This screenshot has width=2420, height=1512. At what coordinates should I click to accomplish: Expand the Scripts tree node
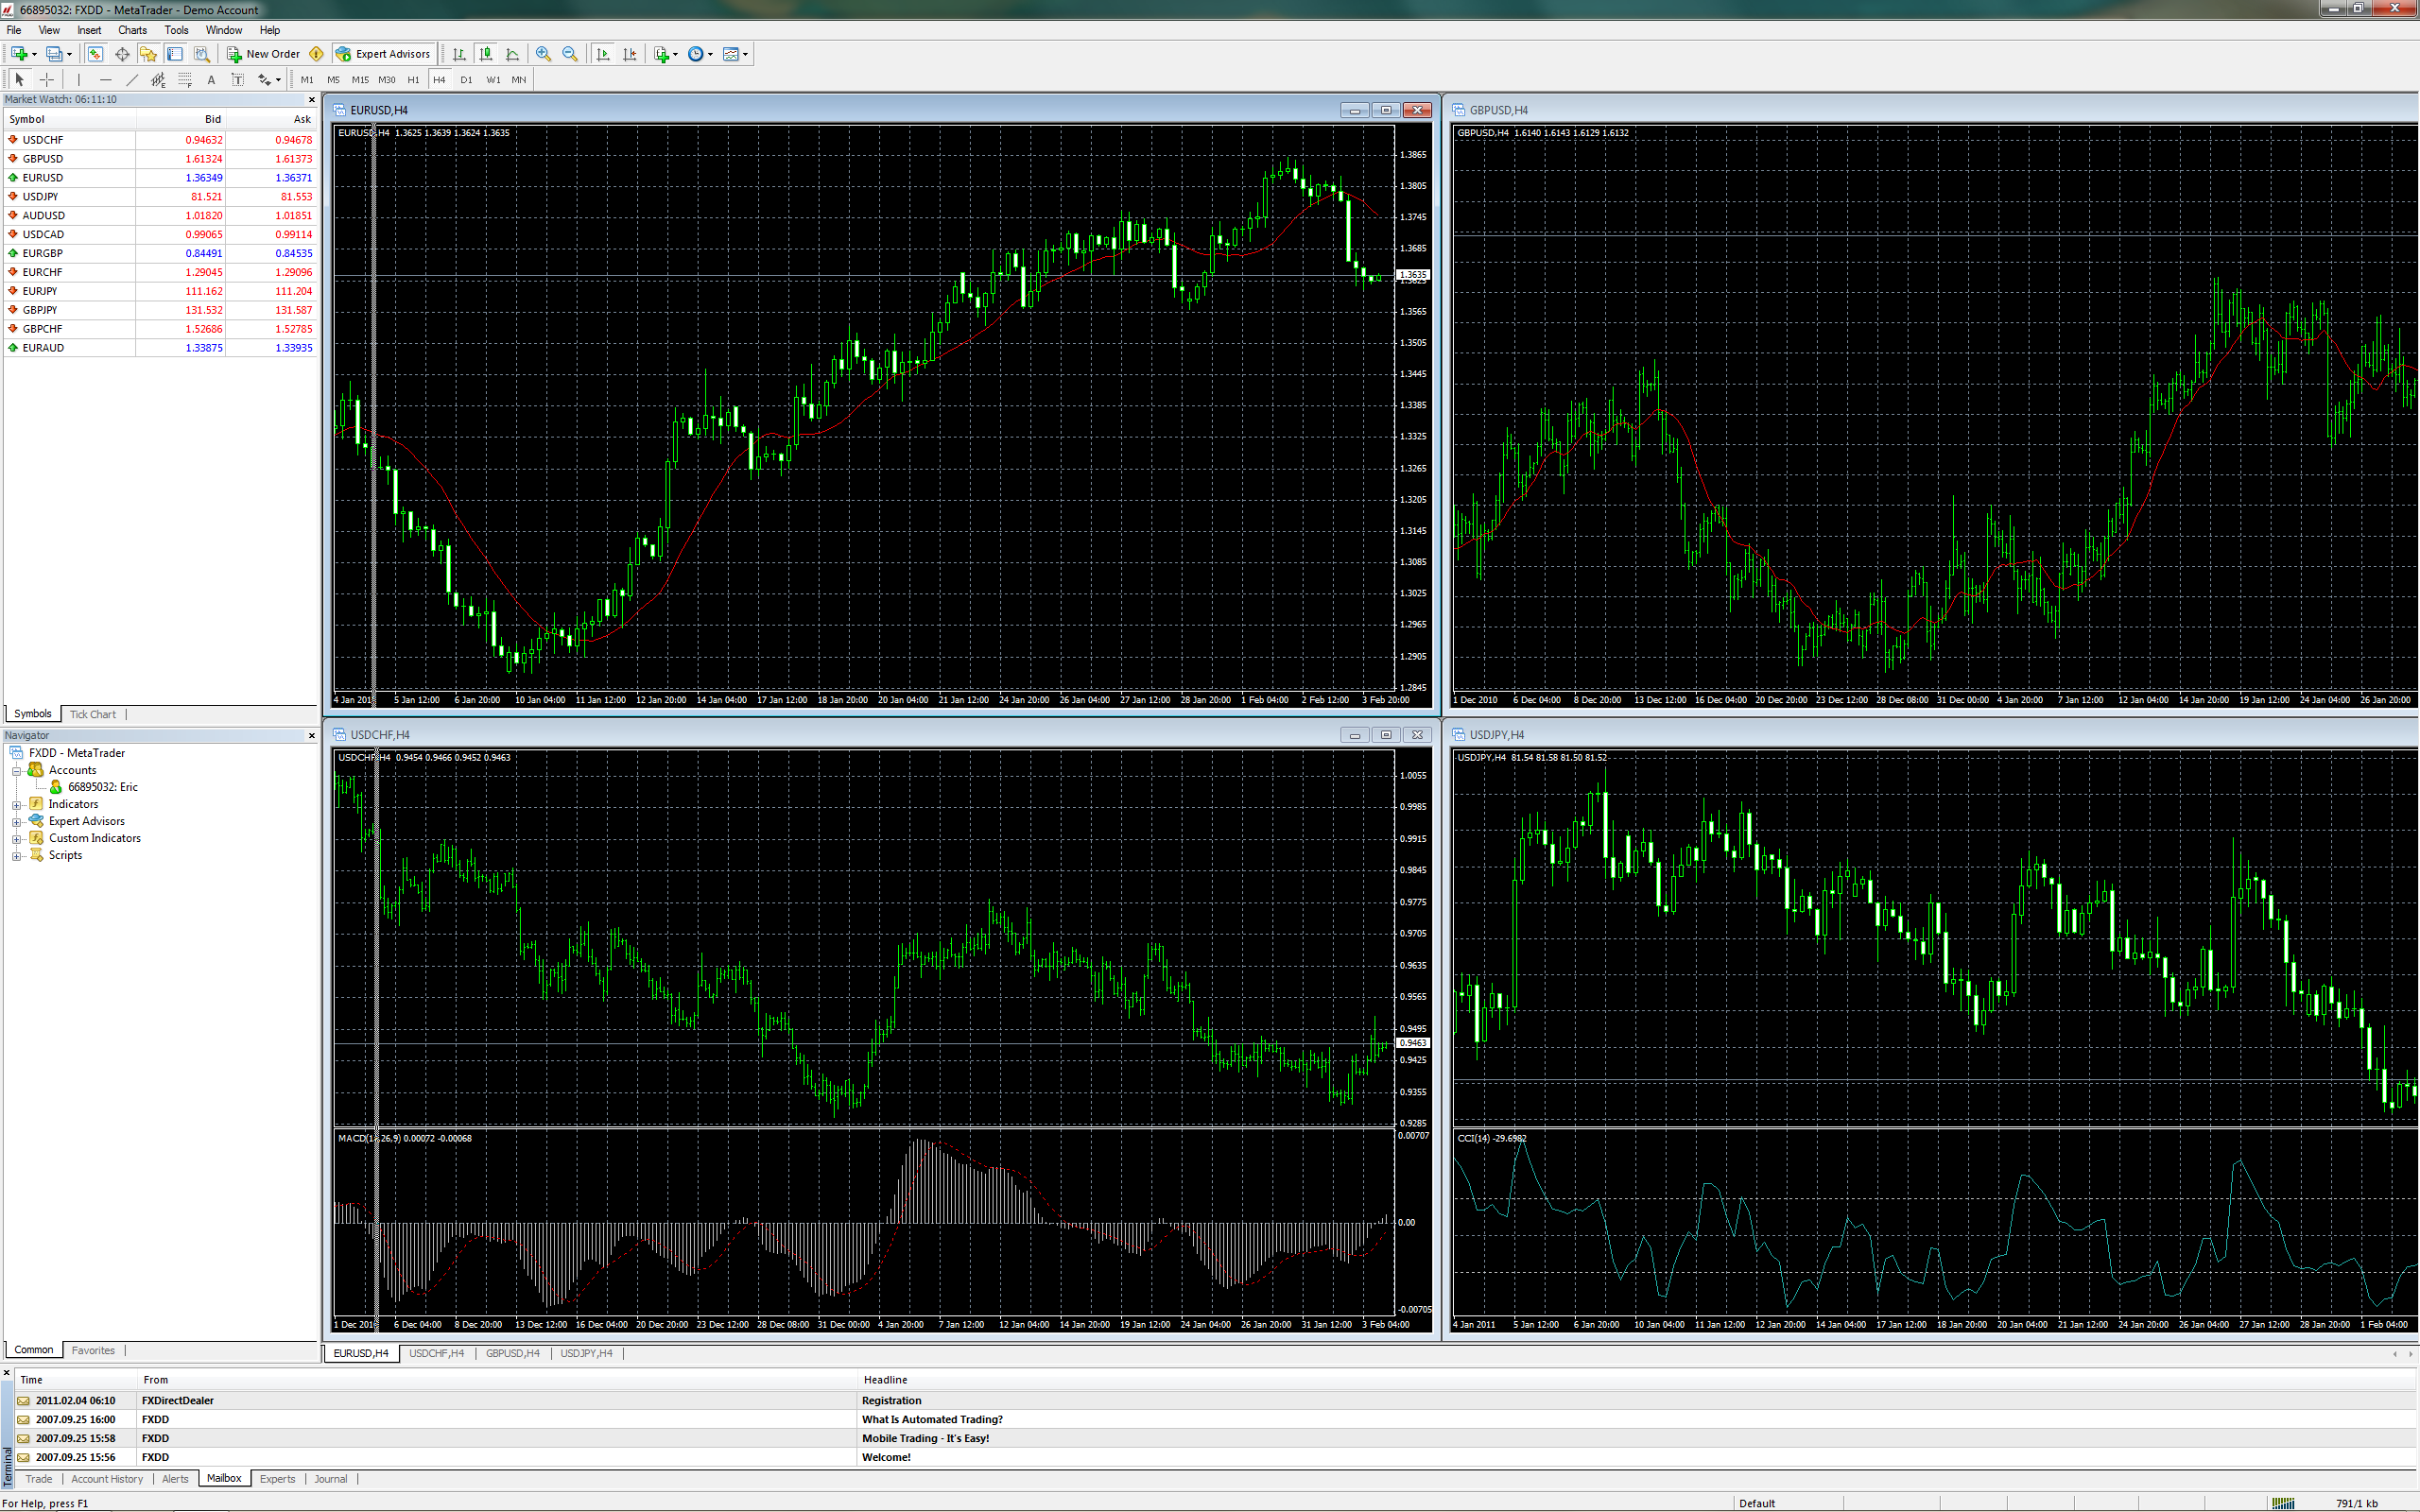[x=16, y=856]
